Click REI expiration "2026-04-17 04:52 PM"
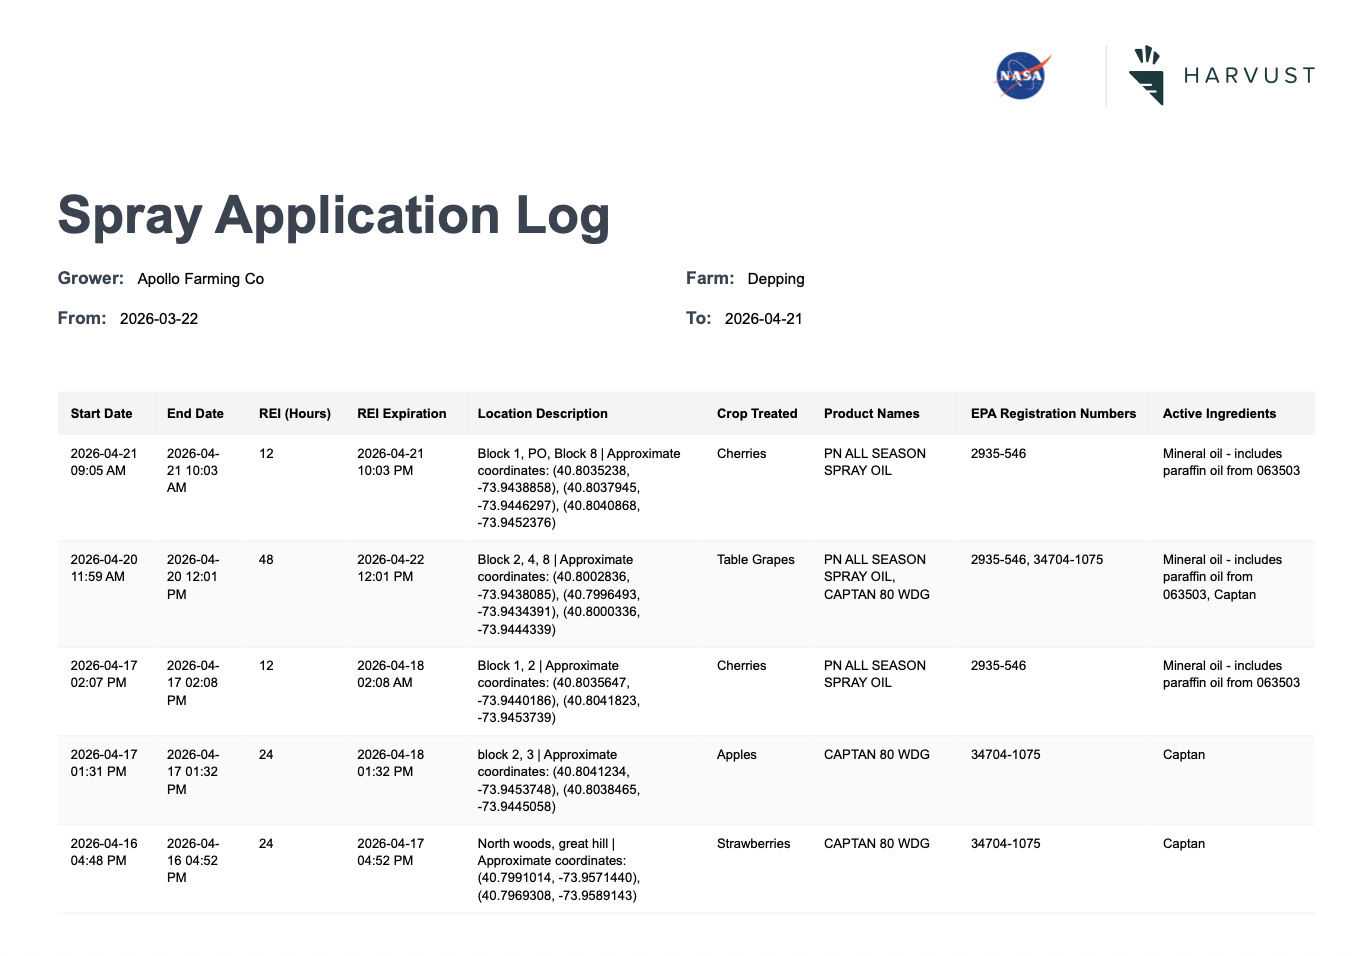Viewport: 1362px width, 956px height. tap(391, 852)
